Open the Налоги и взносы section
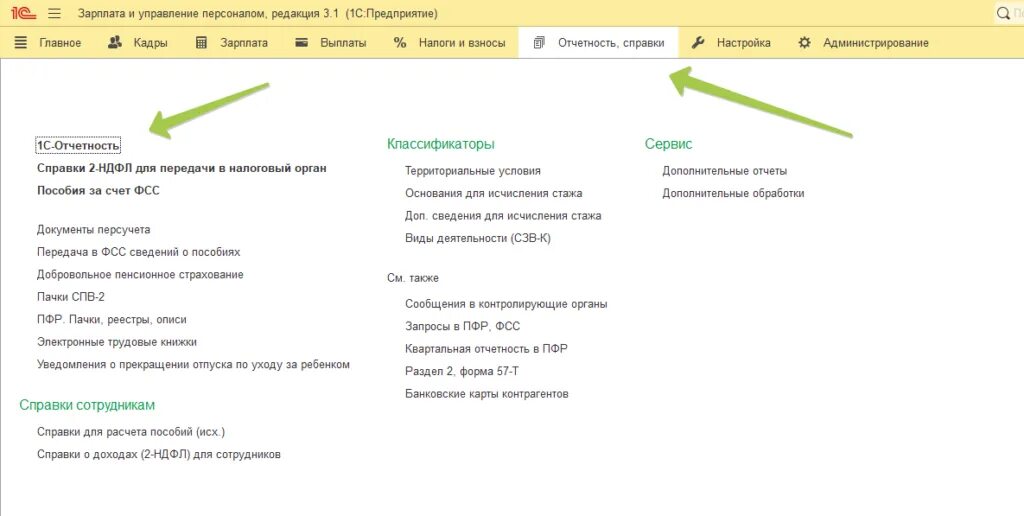Viewport: 1024px width, 516px height. [x=462, y=43]
